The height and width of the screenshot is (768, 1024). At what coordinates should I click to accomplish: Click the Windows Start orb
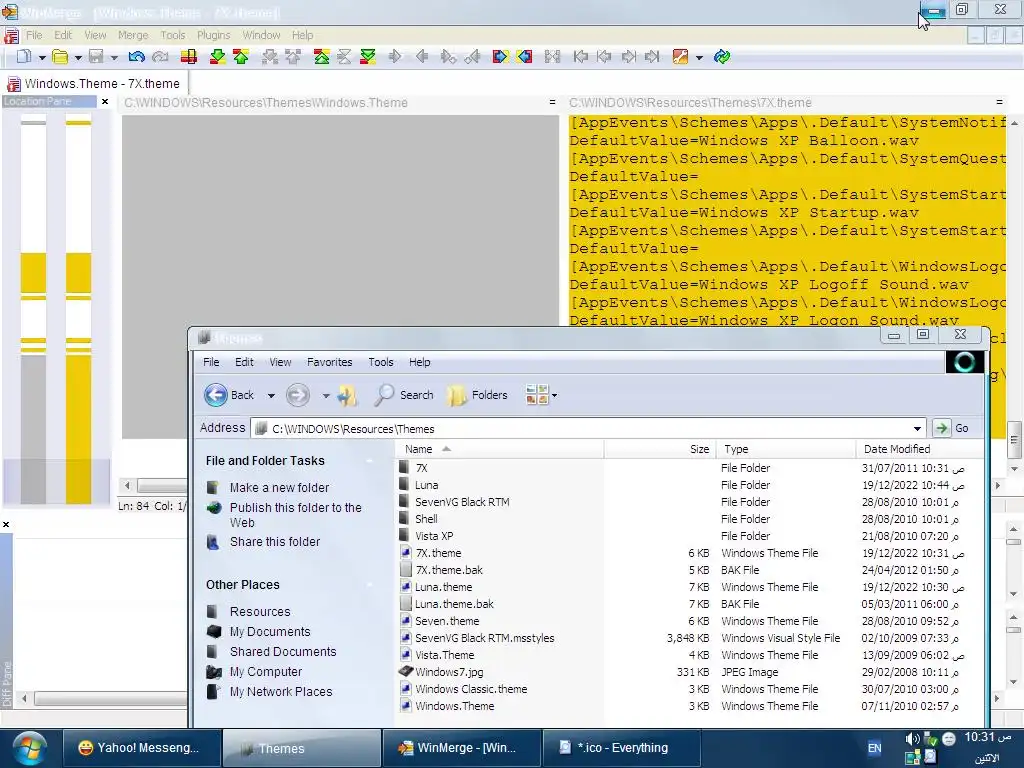tap(29, 748)
